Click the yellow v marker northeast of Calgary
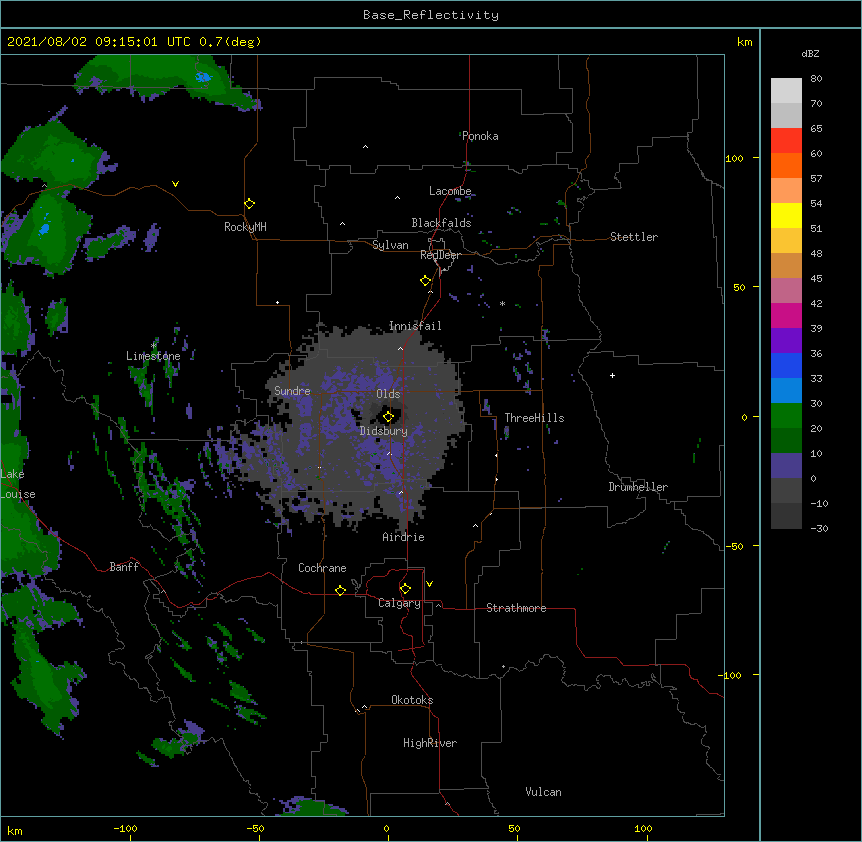862x842 pixels. coord(429,584)
